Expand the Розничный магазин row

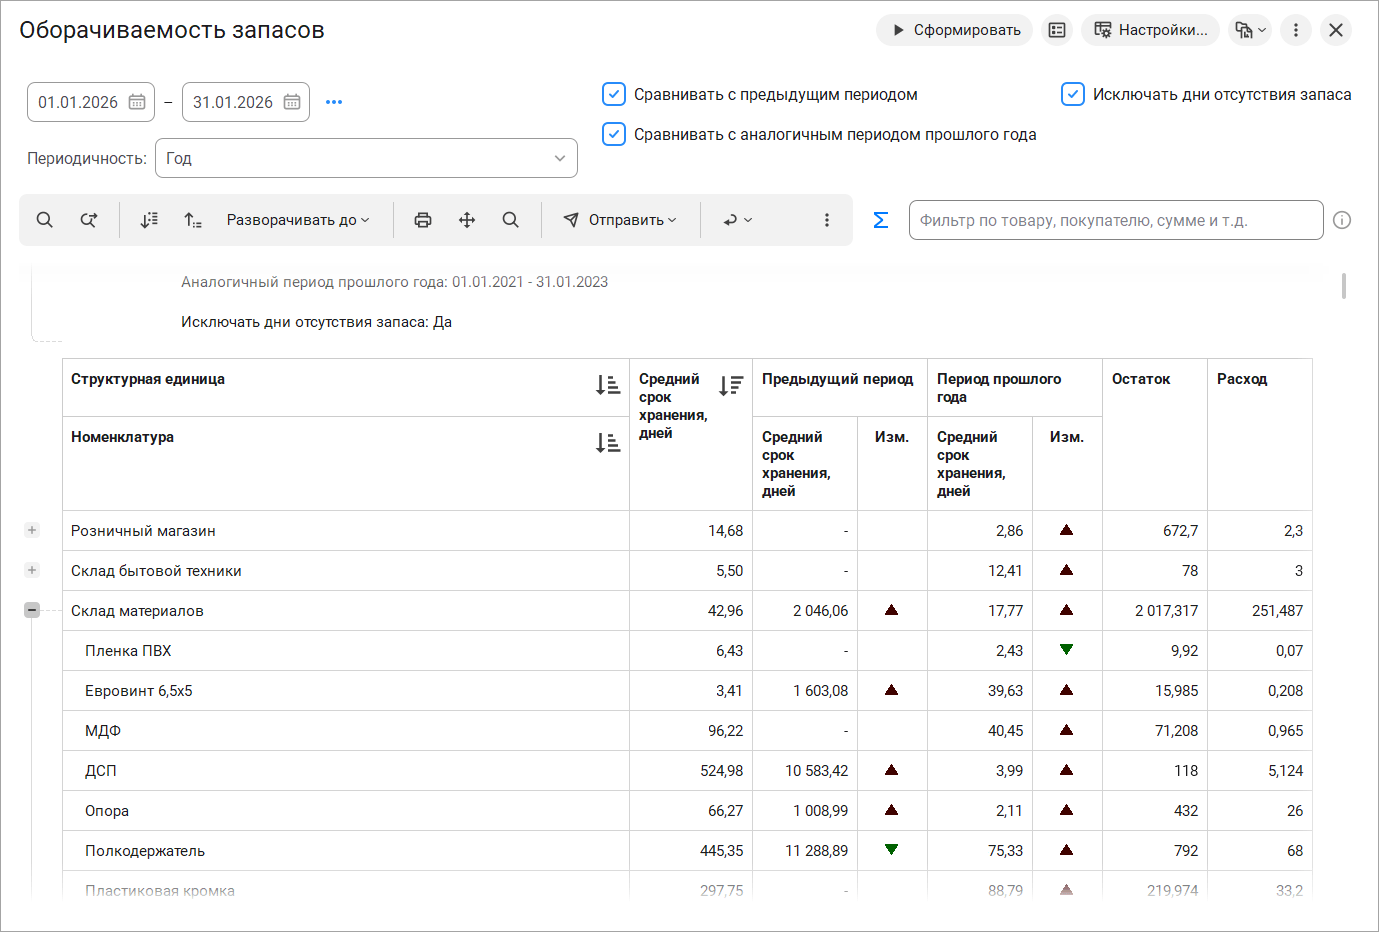[32, 530]
